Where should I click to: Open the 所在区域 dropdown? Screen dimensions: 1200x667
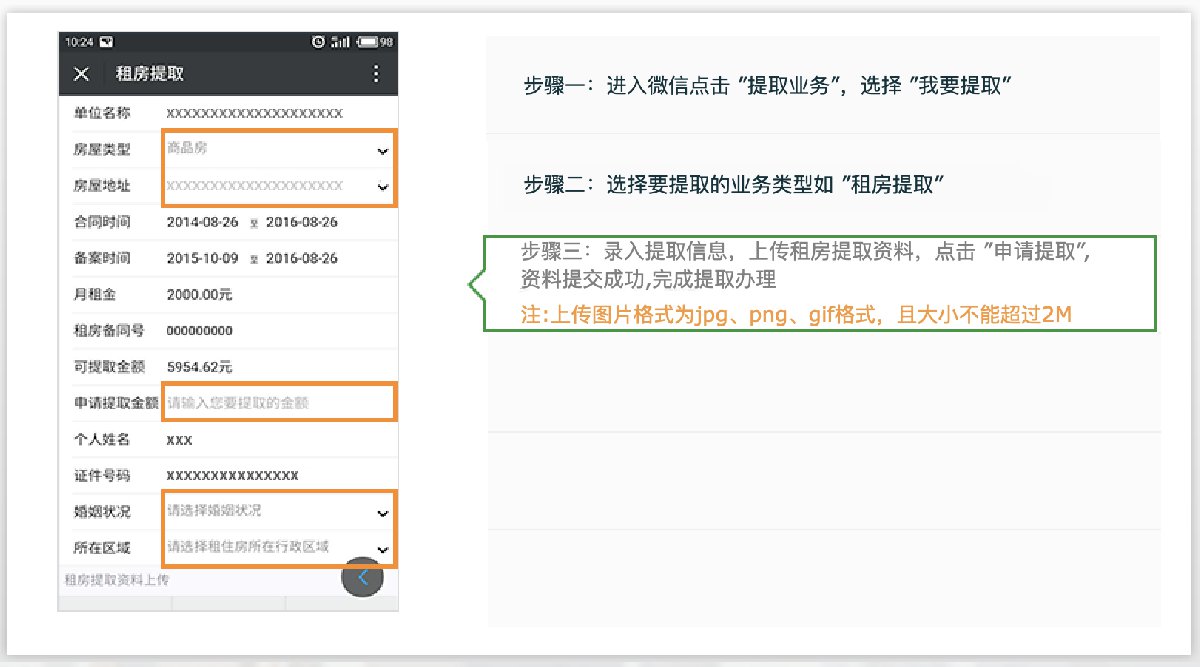(381, 549)
